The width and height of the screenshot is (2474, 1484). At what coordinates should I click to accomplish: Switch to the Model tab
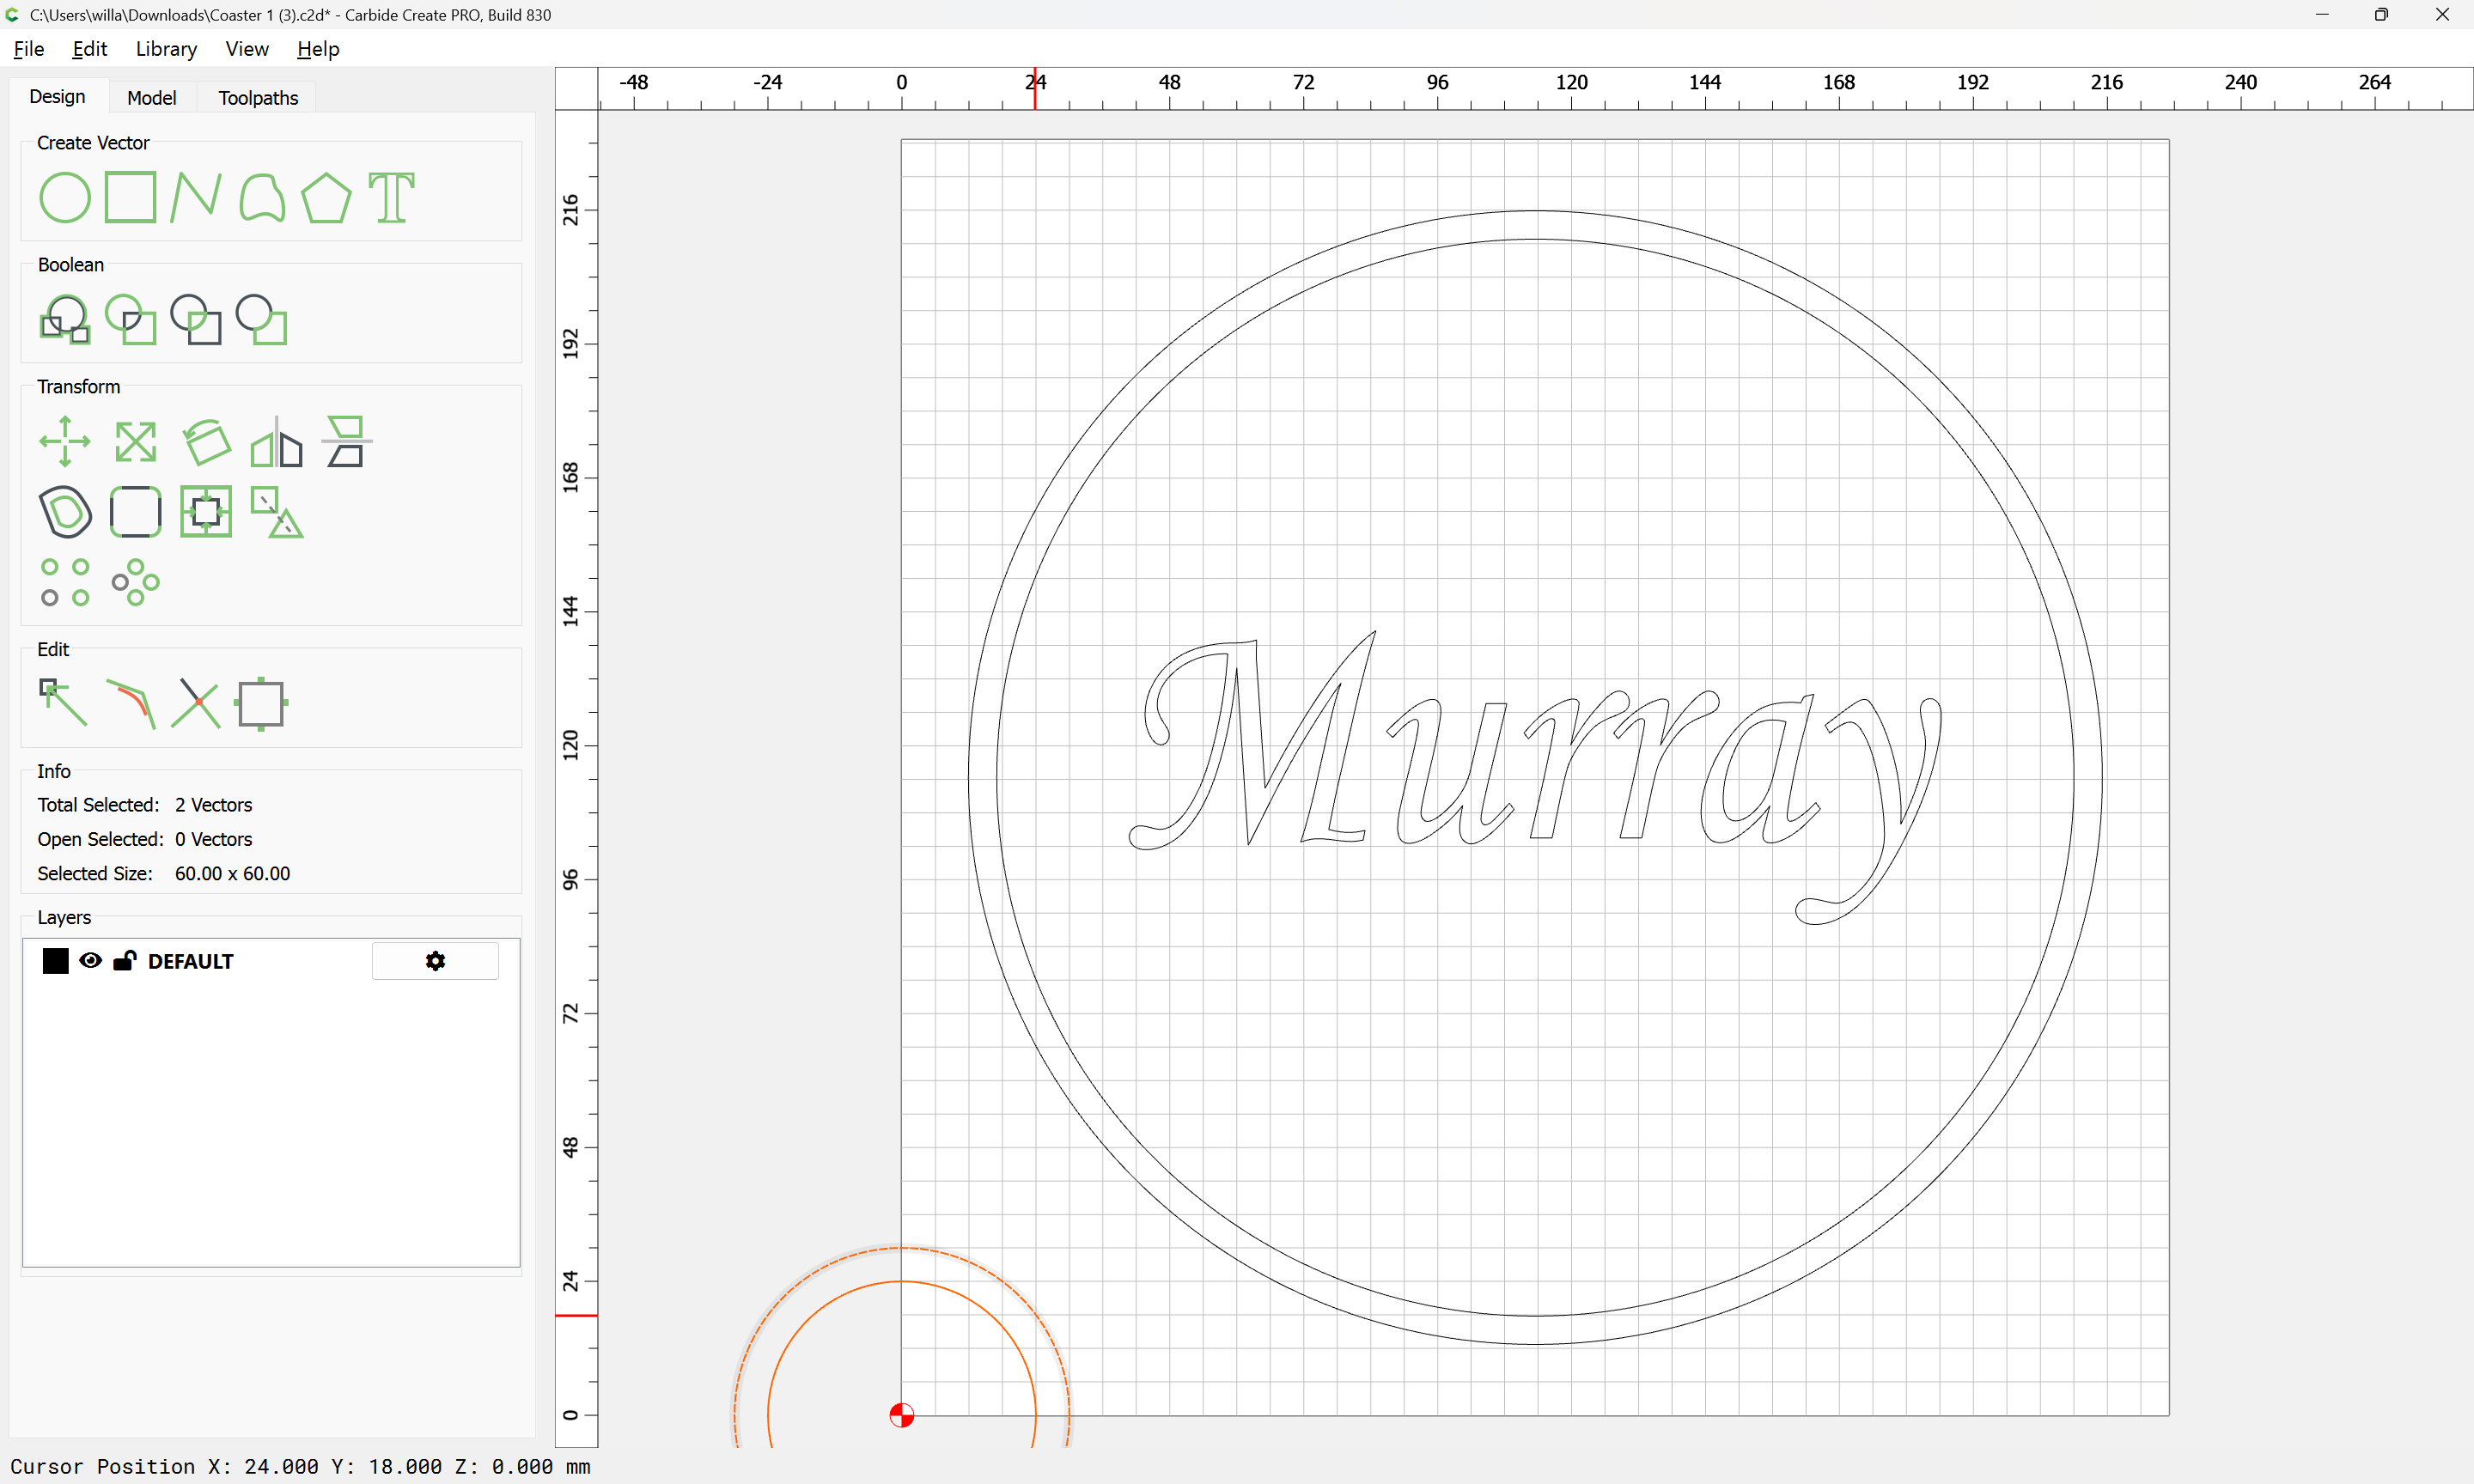(151, 98)
